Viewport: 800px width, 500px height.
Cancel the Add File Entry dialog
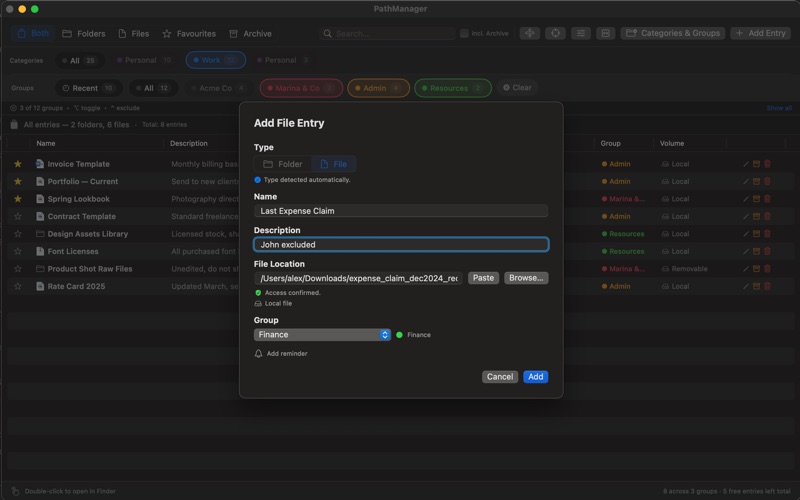tap(499, 377)
